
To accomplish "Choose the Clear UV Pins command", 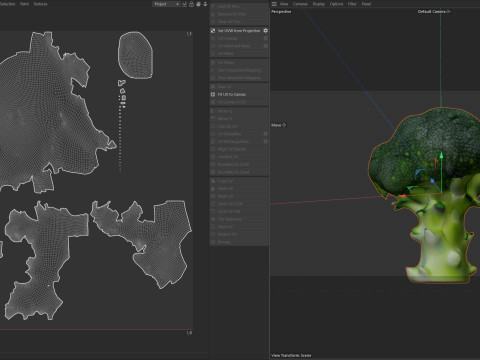I will 229,22.
